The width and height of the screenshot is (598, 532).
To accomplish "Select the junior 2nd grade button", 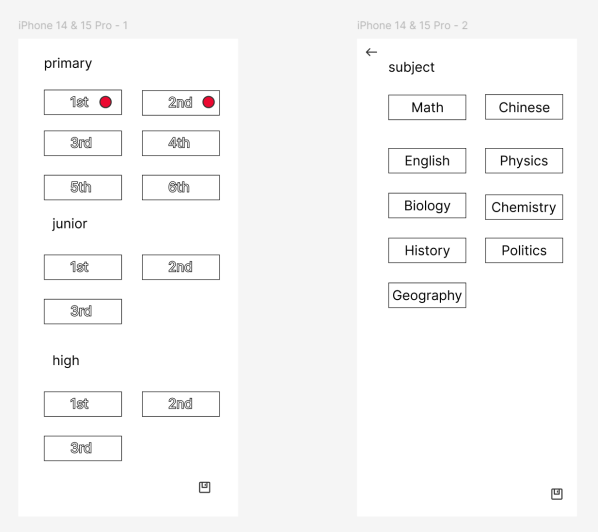I will click(x=181, y=267).
